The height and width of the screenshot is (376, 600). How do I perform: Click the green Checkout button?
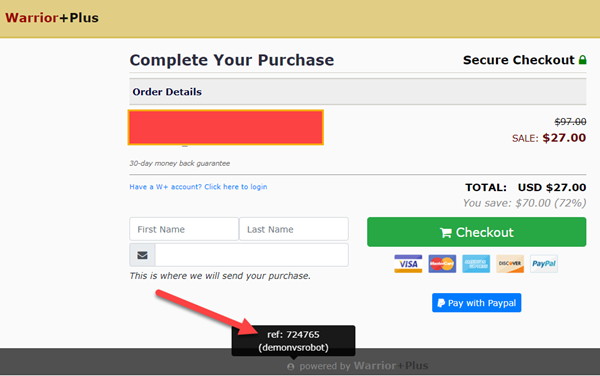(x=476, y=232)
